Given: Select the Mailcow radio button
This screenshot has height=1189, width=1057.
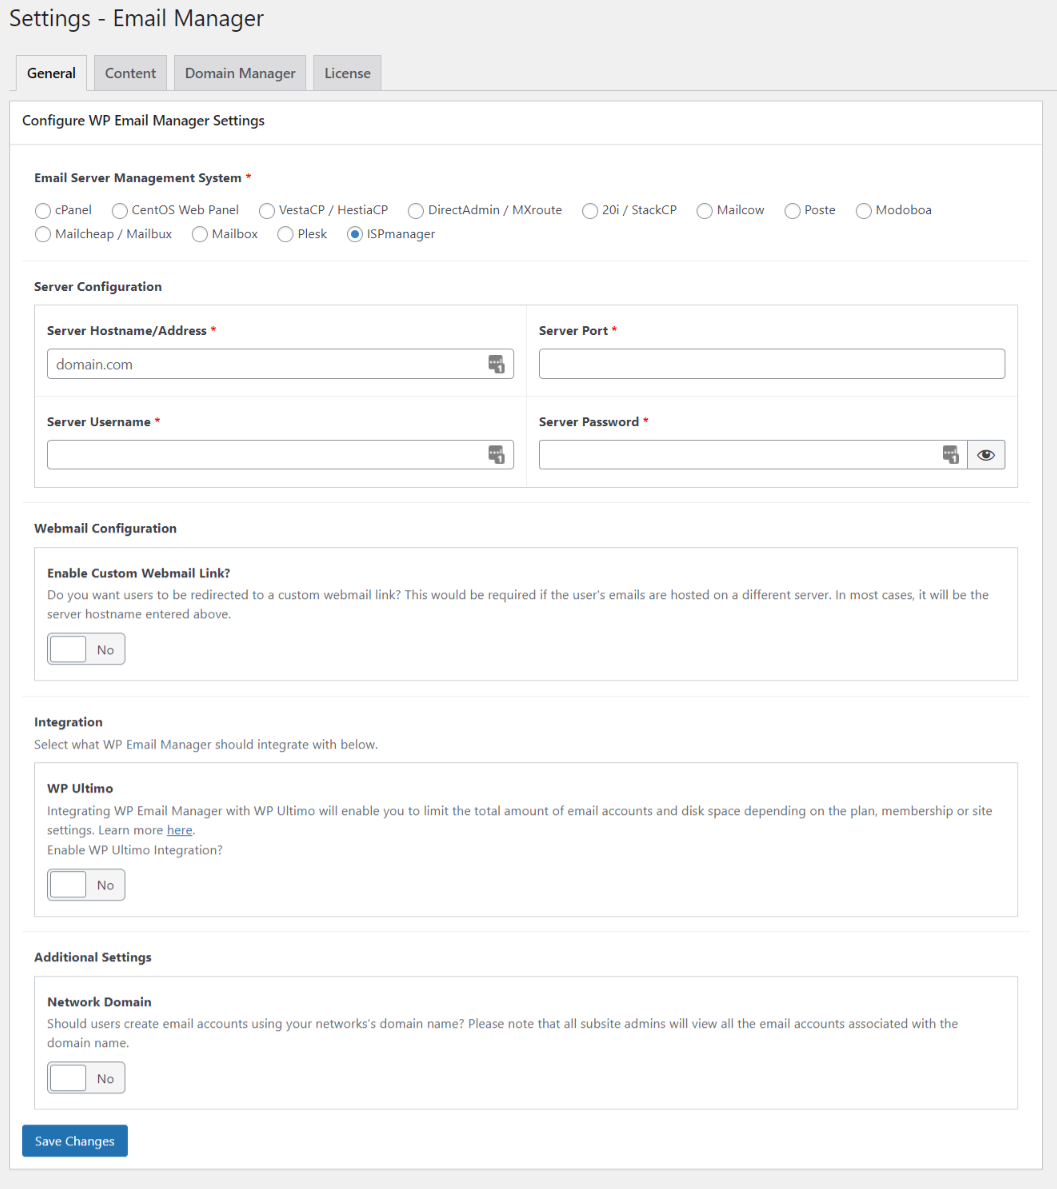Looking at the screenshot, I should click(x=704, y=211).
